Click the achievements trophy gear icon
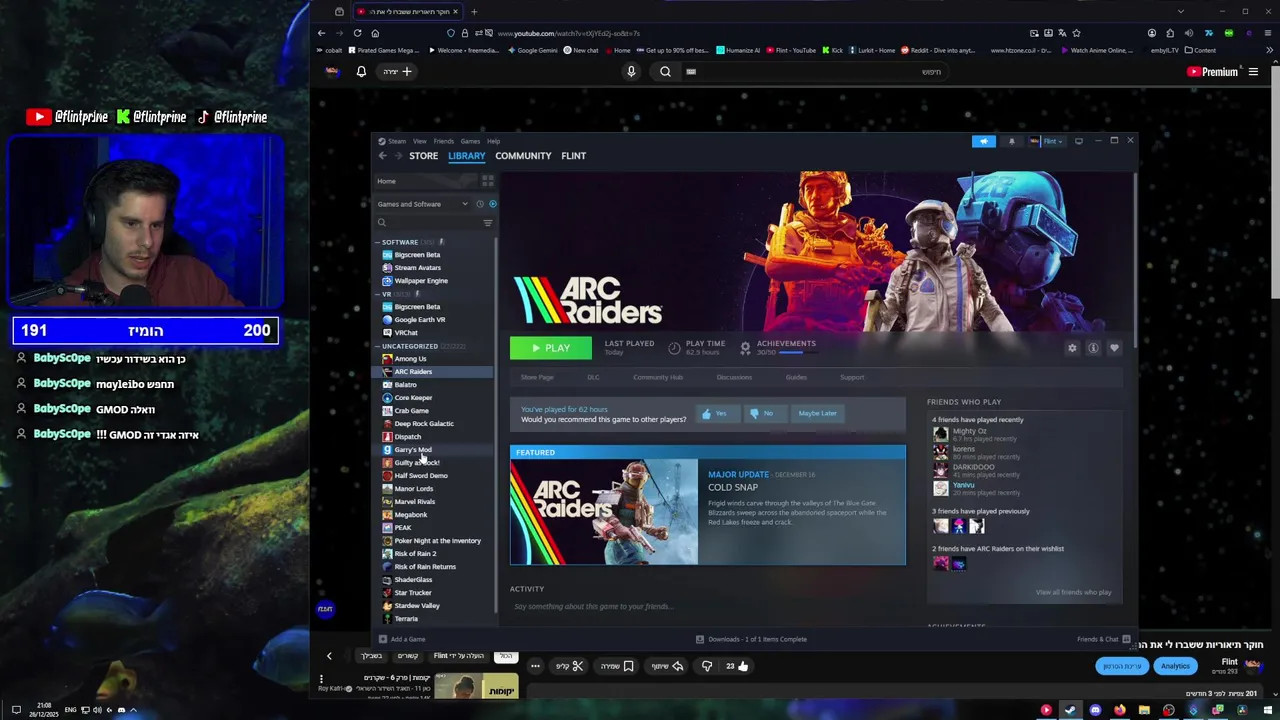Image resolution: width=1280 pixels, height=720 pixels. [x=745, y=348]
